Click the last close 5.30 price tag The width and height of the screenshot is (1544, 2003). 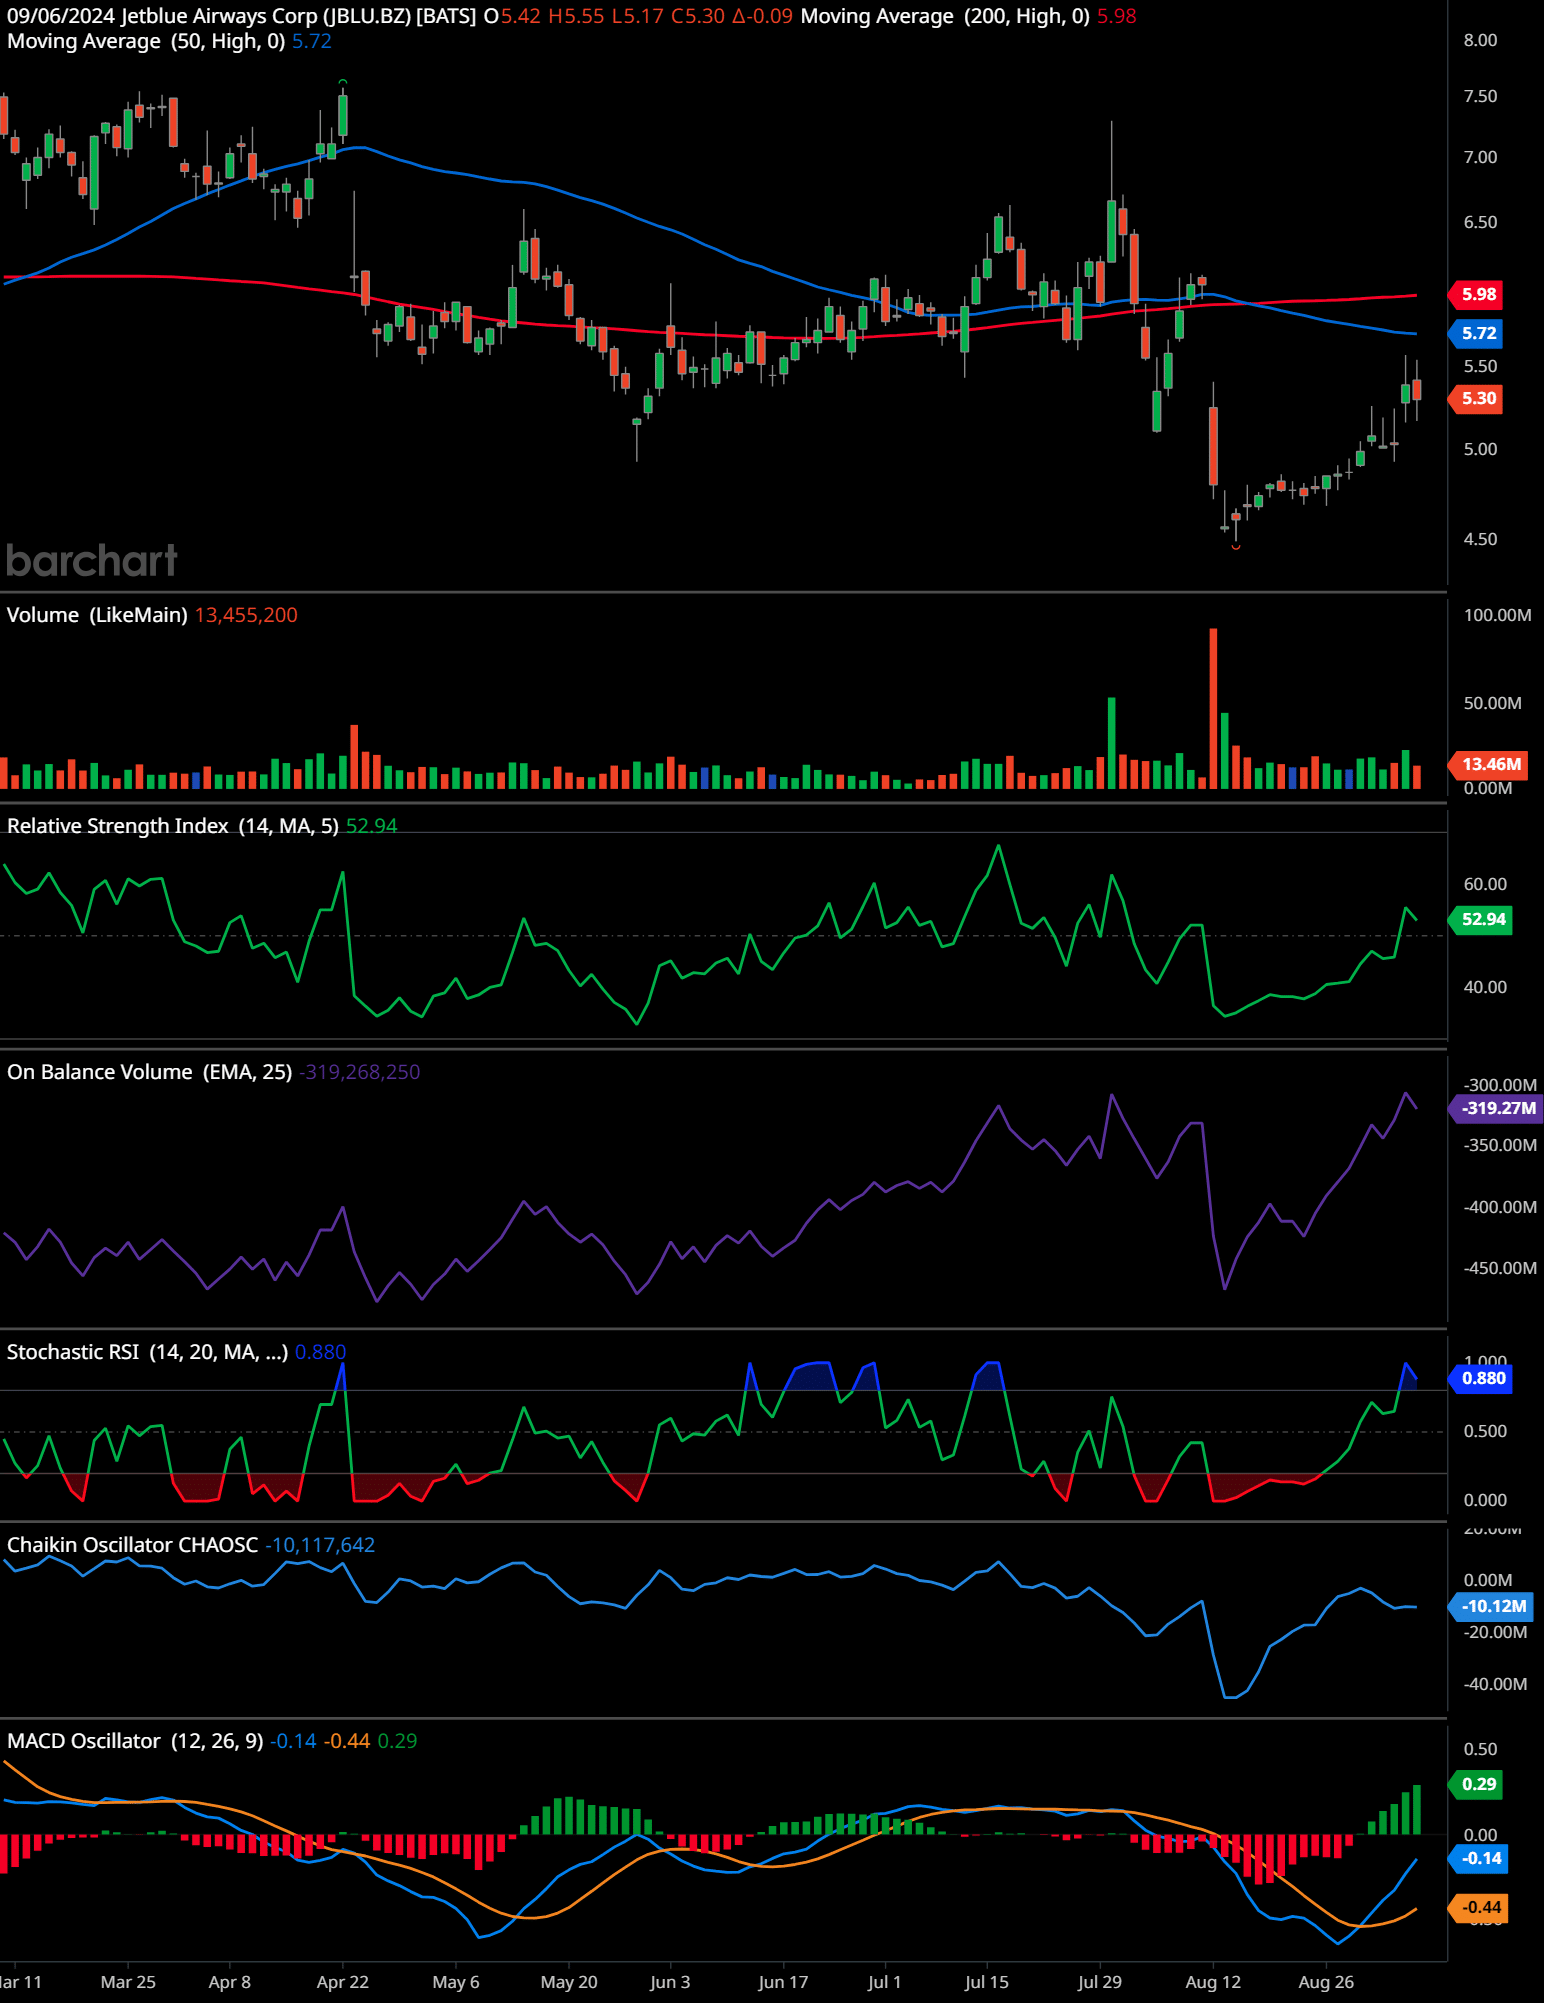[1477, 398]
